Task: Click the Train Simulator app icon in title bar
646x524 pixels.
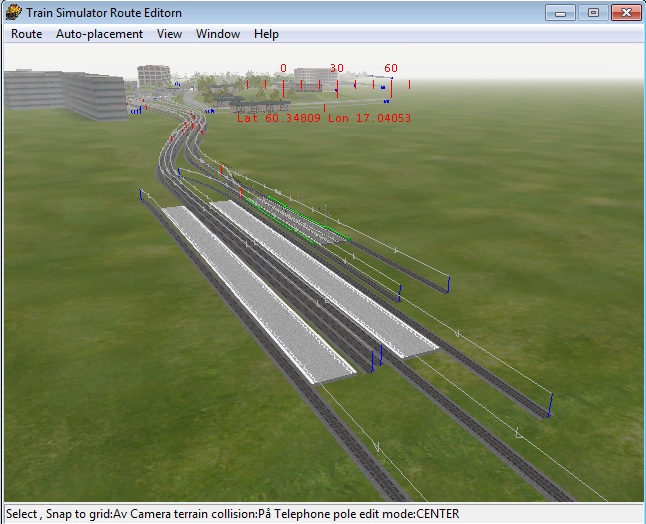Action: pos(13,12)
